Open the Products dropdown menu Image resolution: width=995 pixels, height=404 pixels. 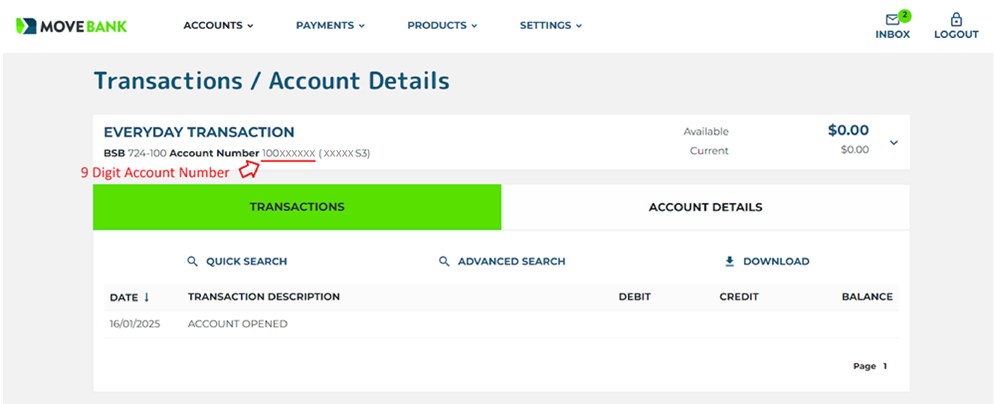[442, 25]
